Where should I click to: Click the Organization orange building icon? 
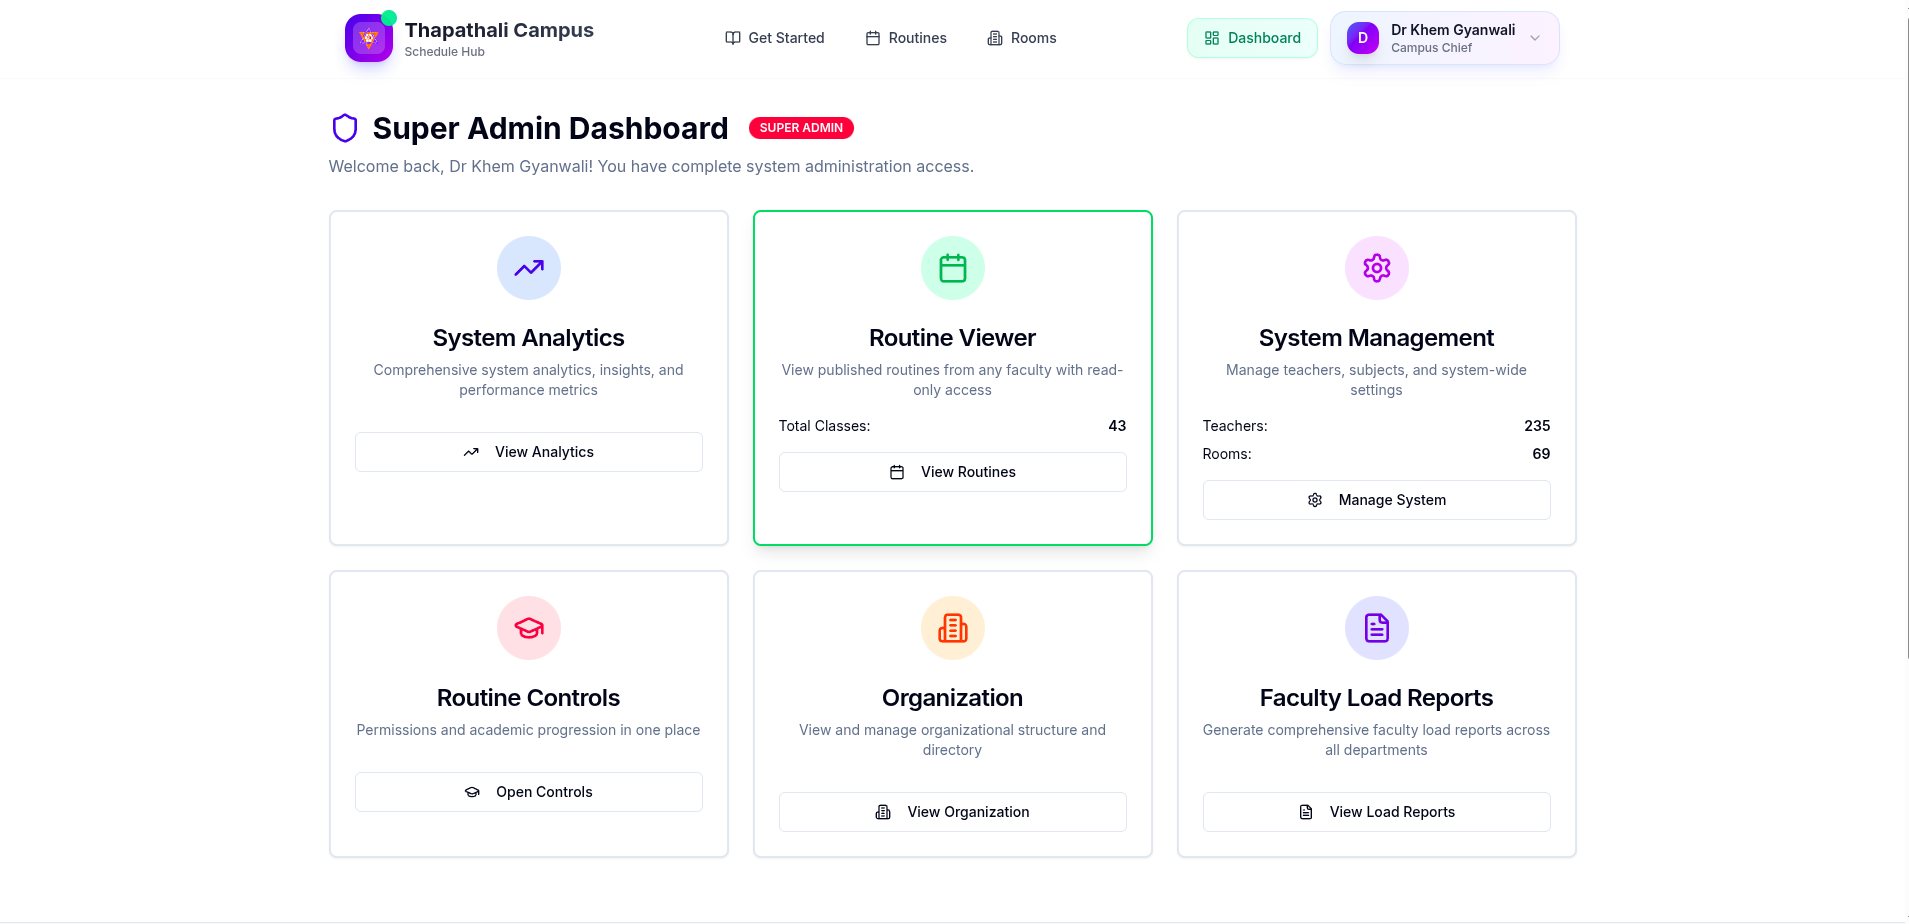(953, 628)
